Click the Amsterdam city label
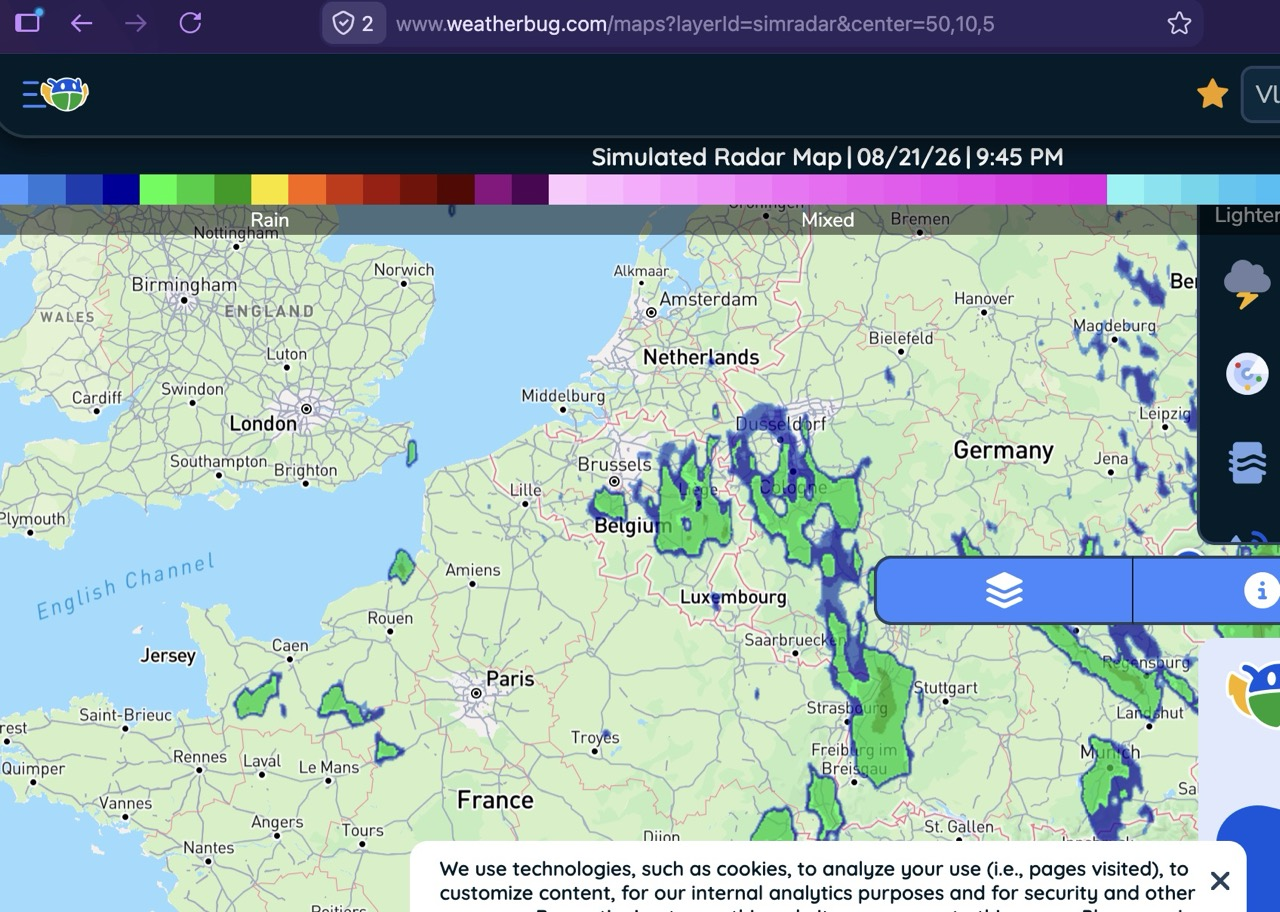 708,299
